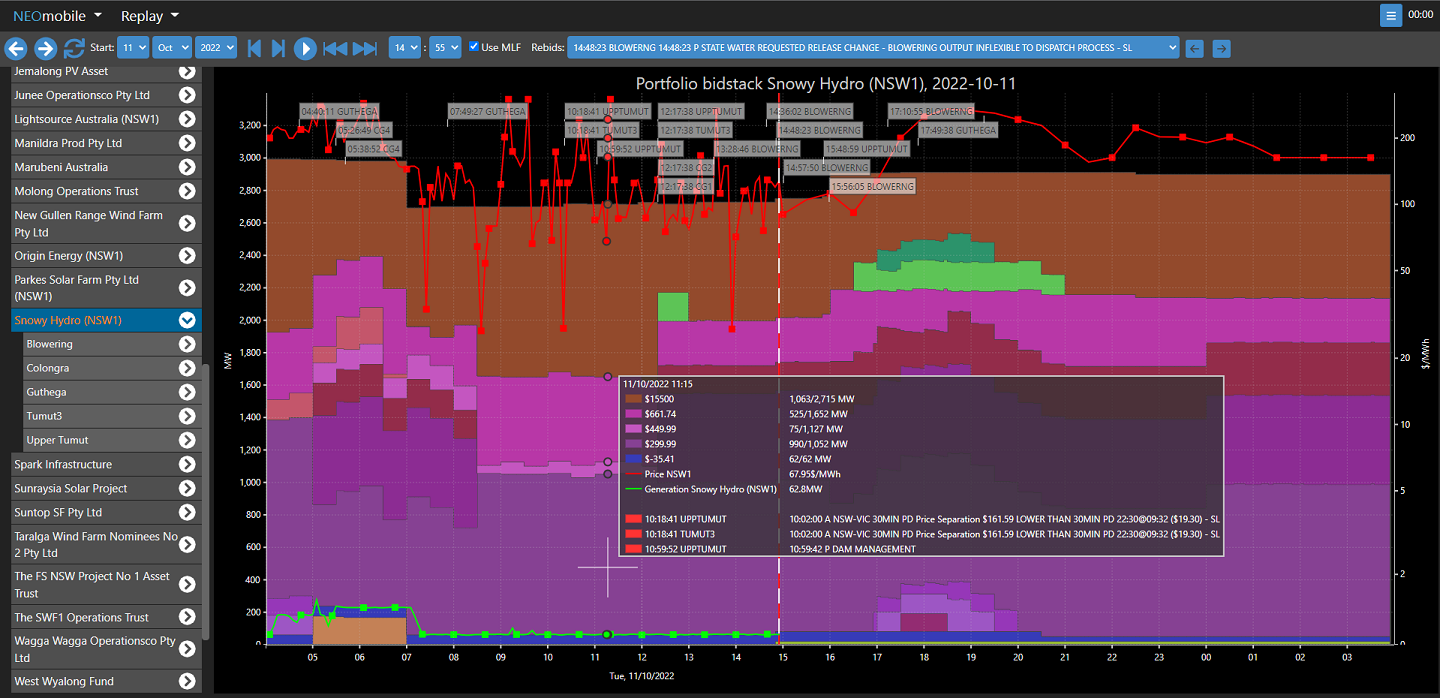The image size is (1440, 698).
Task: Select Colongra station in sidebar
Action: 112,368
